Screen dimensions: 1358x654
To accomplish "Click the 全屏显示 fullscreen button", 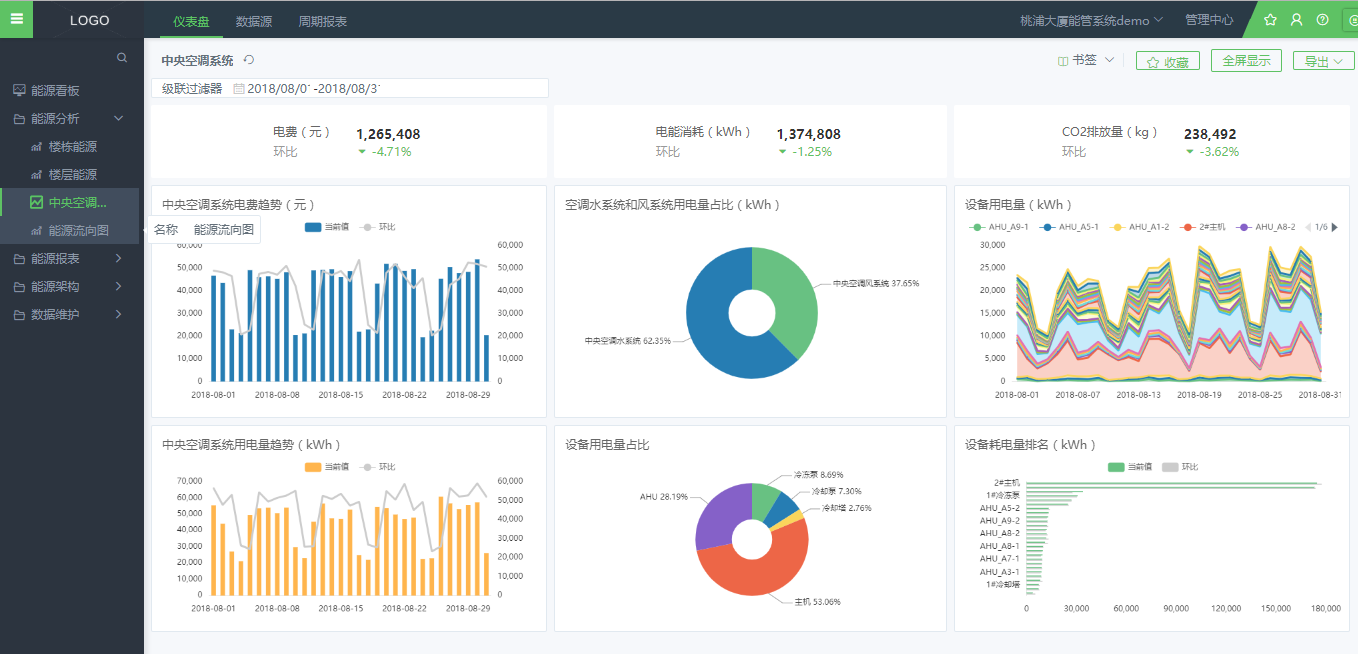I will point(1245,61).
